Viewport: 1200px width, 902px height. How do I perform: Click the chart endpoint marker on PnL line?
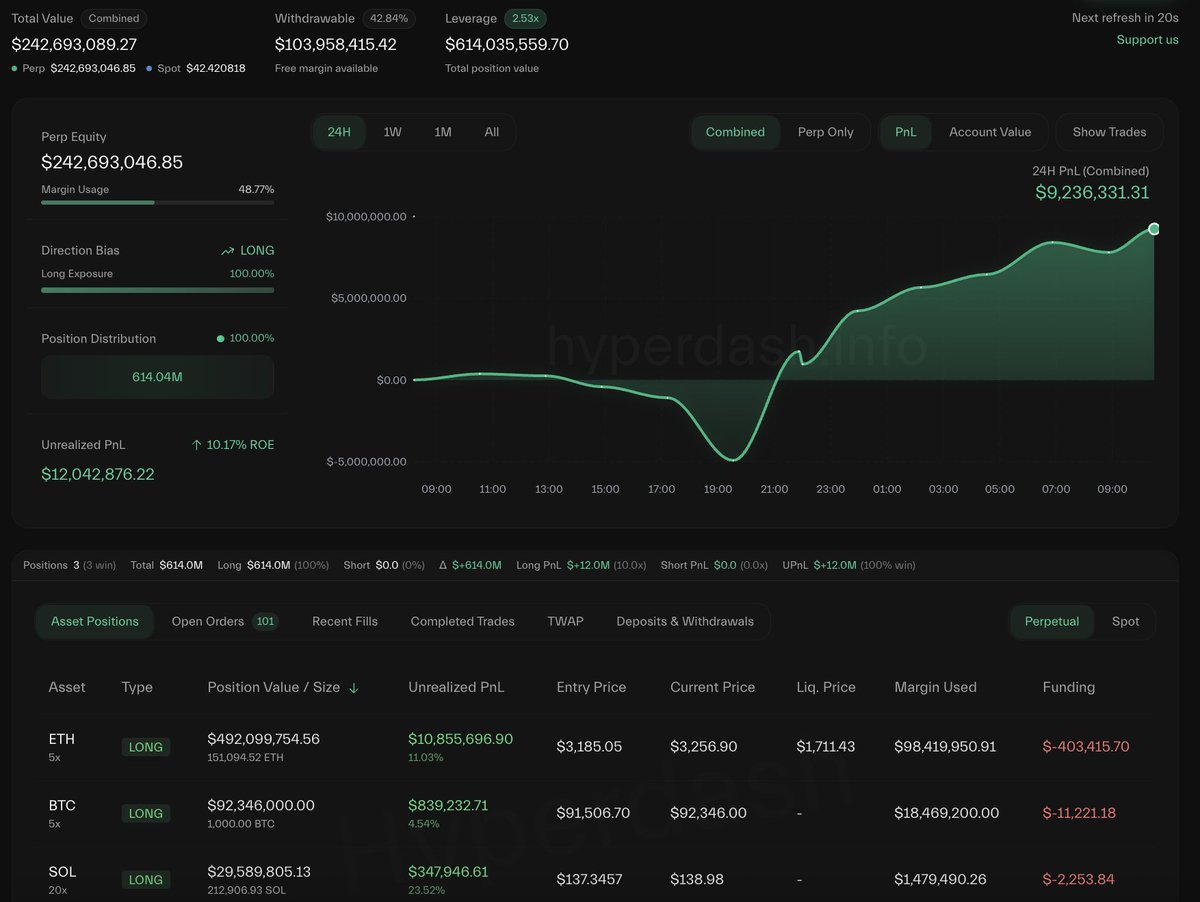click(1154, 229)
